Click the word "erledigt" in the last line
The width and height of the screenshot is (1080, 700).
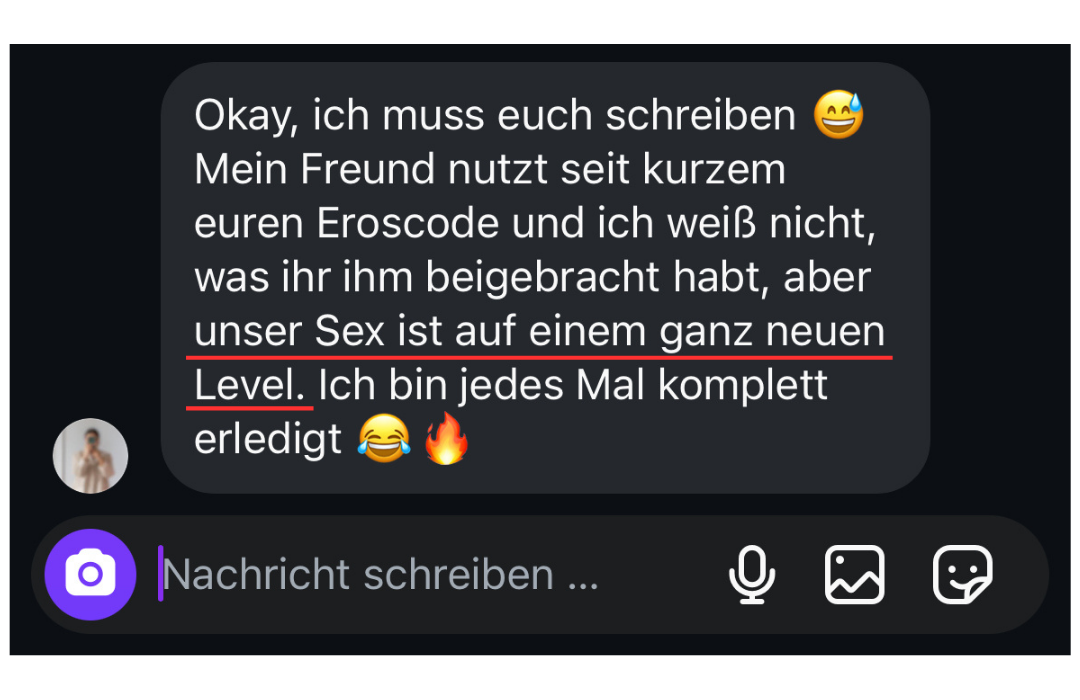(x=268, y=439)
